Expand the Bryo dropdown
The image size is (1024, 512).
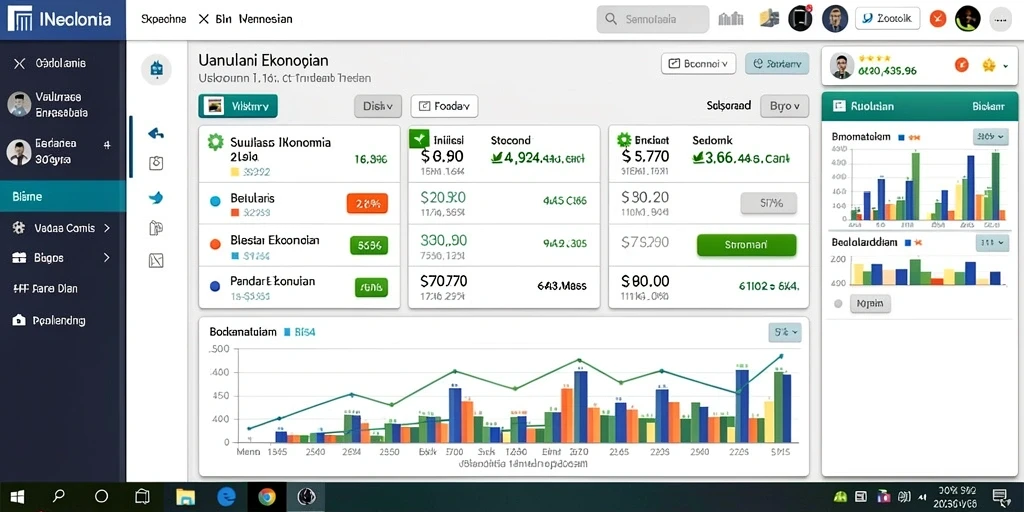pos(784,106)
